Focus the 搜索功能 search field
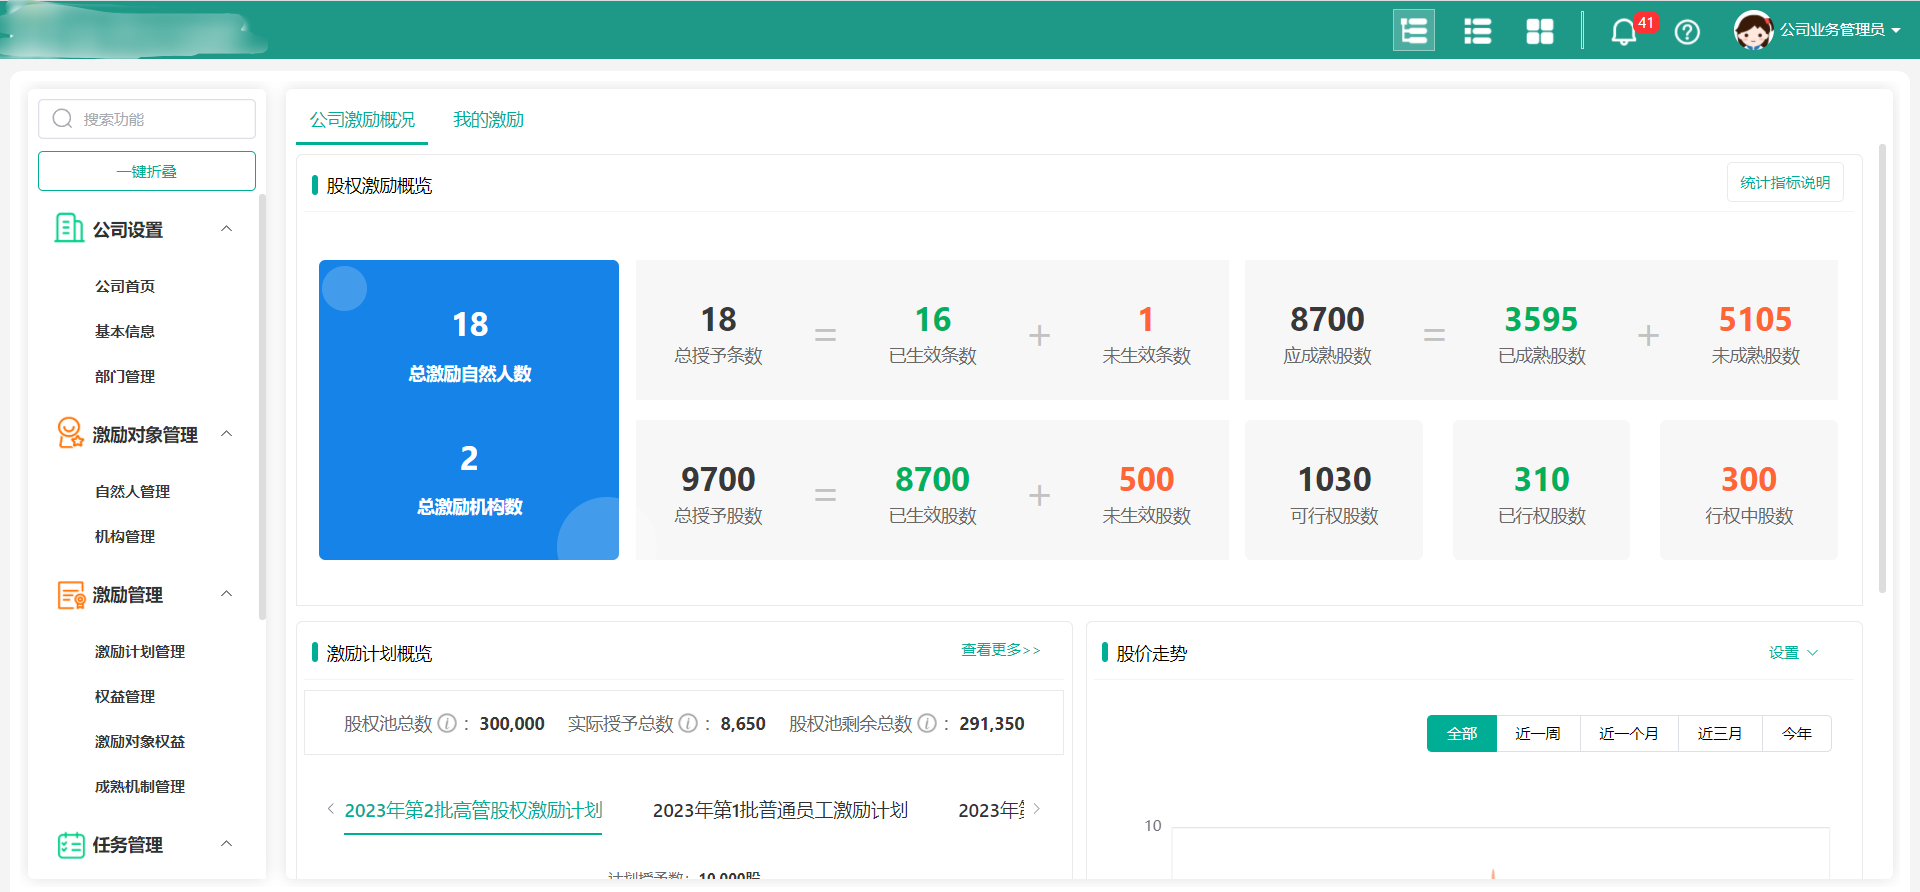 point(147,119)
